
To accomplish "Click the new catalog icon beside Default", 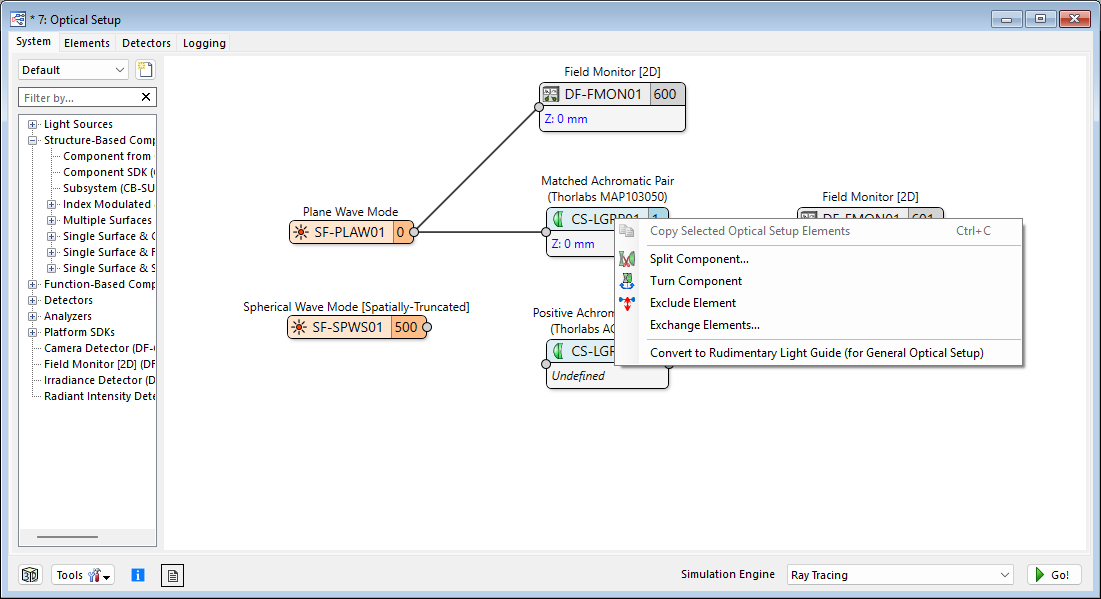I will pyautogui.click(x=145, y=70).
